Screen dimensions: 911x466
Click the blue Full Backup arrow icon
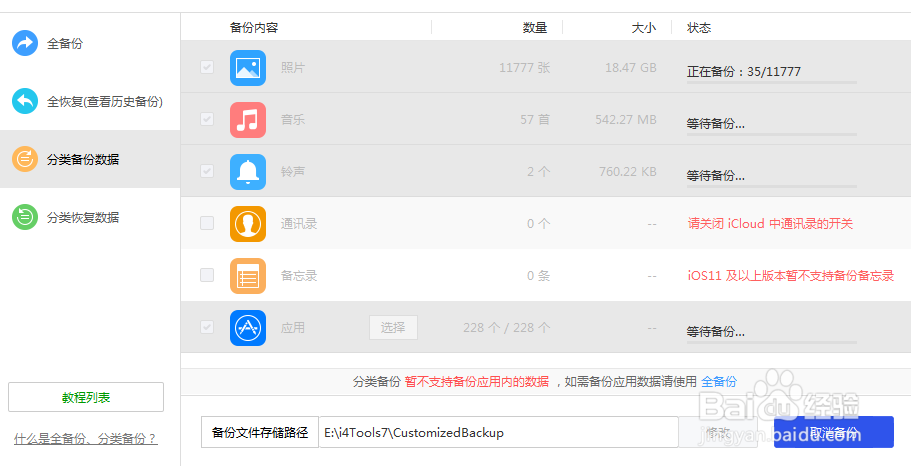coord(25,43)
